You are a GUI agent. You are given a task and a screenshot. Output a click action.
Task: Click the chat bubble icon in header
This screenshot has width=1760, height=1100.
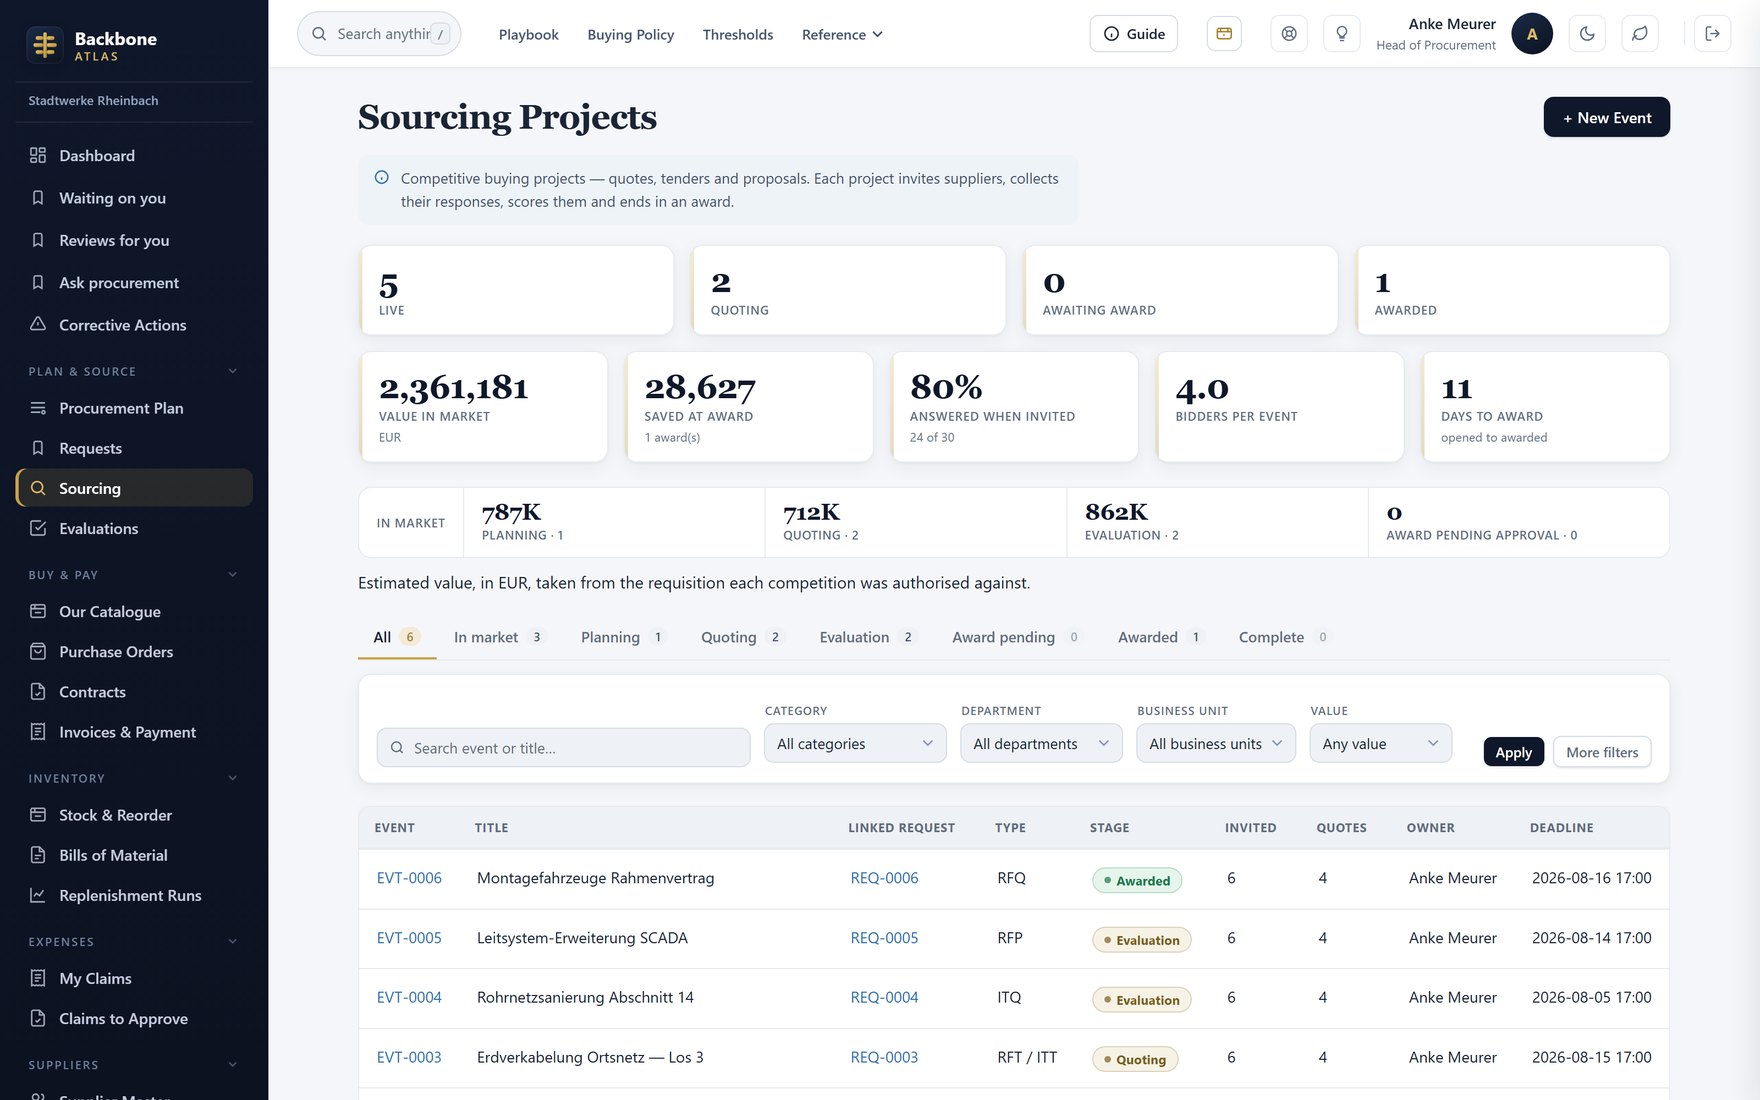(1640, 34)
